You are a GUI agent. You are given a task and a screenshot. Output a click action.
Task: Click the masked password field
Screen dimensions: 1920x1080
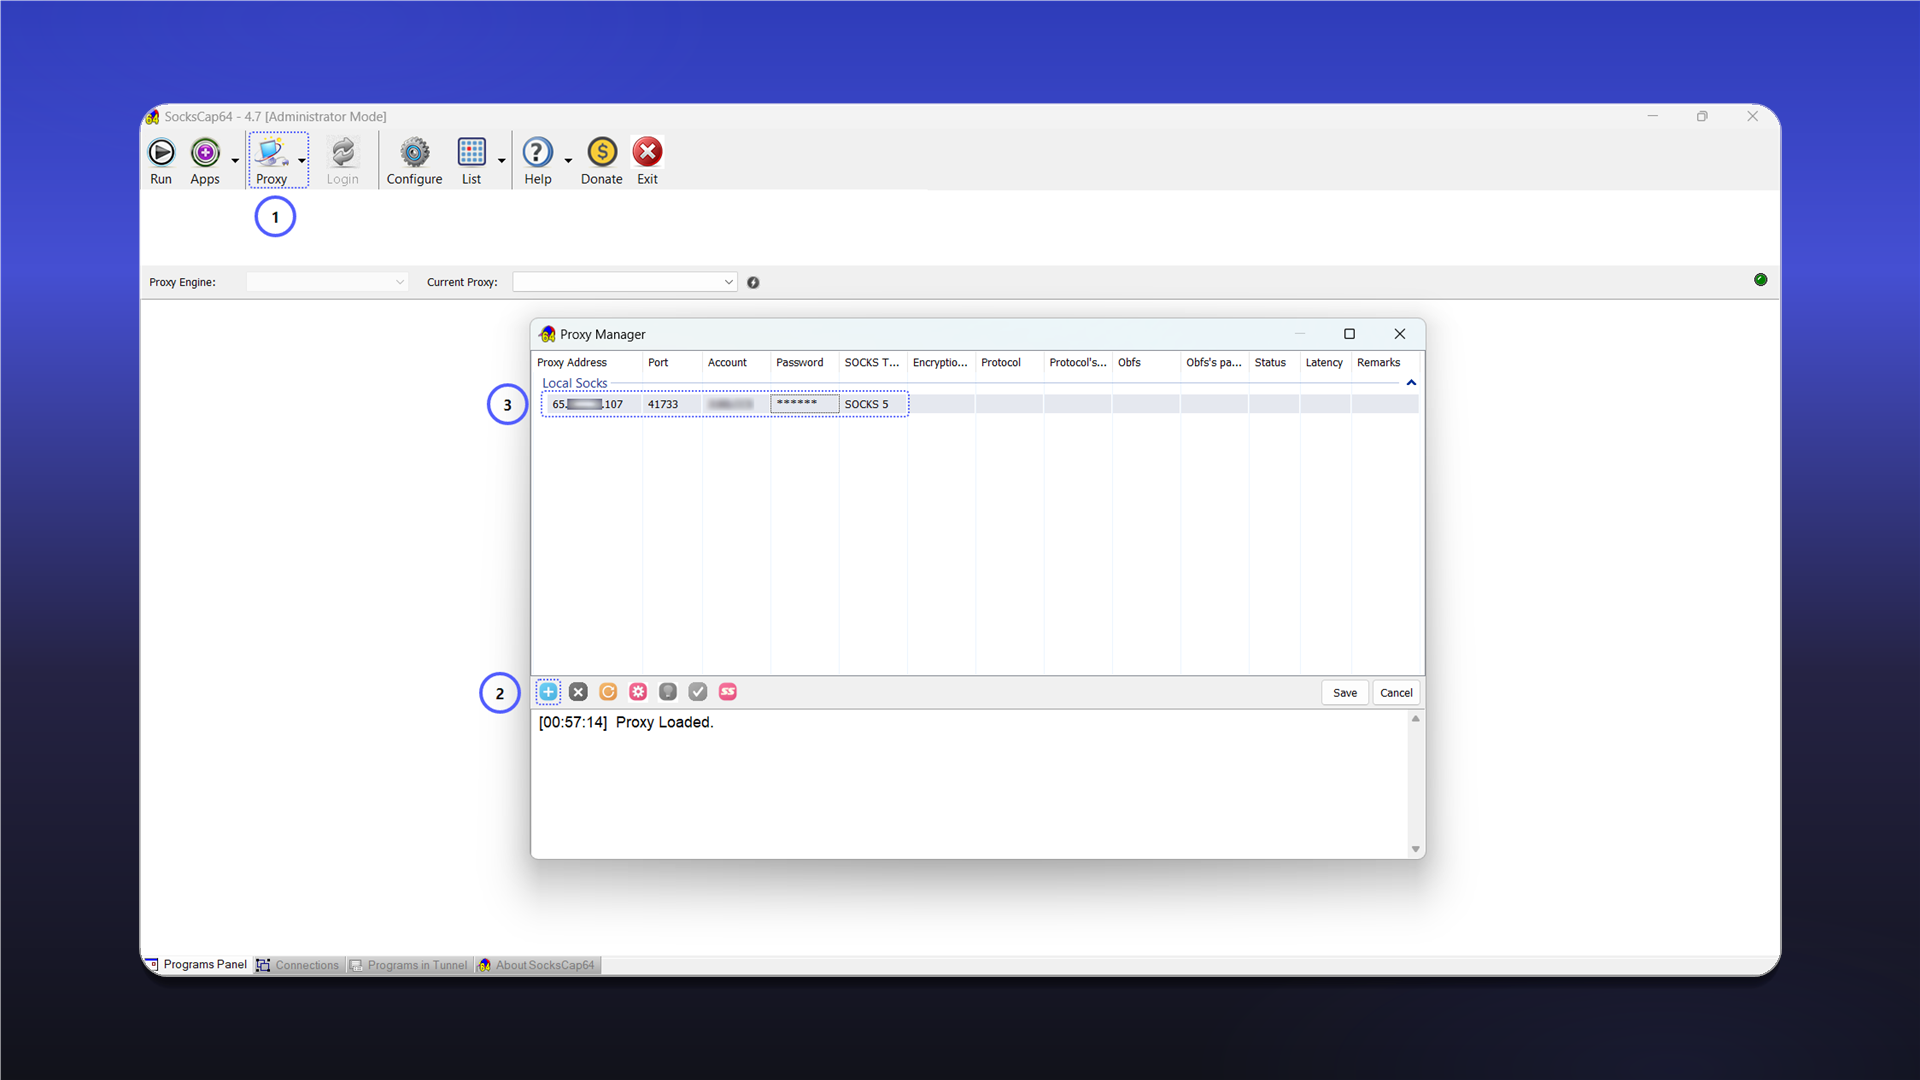(805, 404)
